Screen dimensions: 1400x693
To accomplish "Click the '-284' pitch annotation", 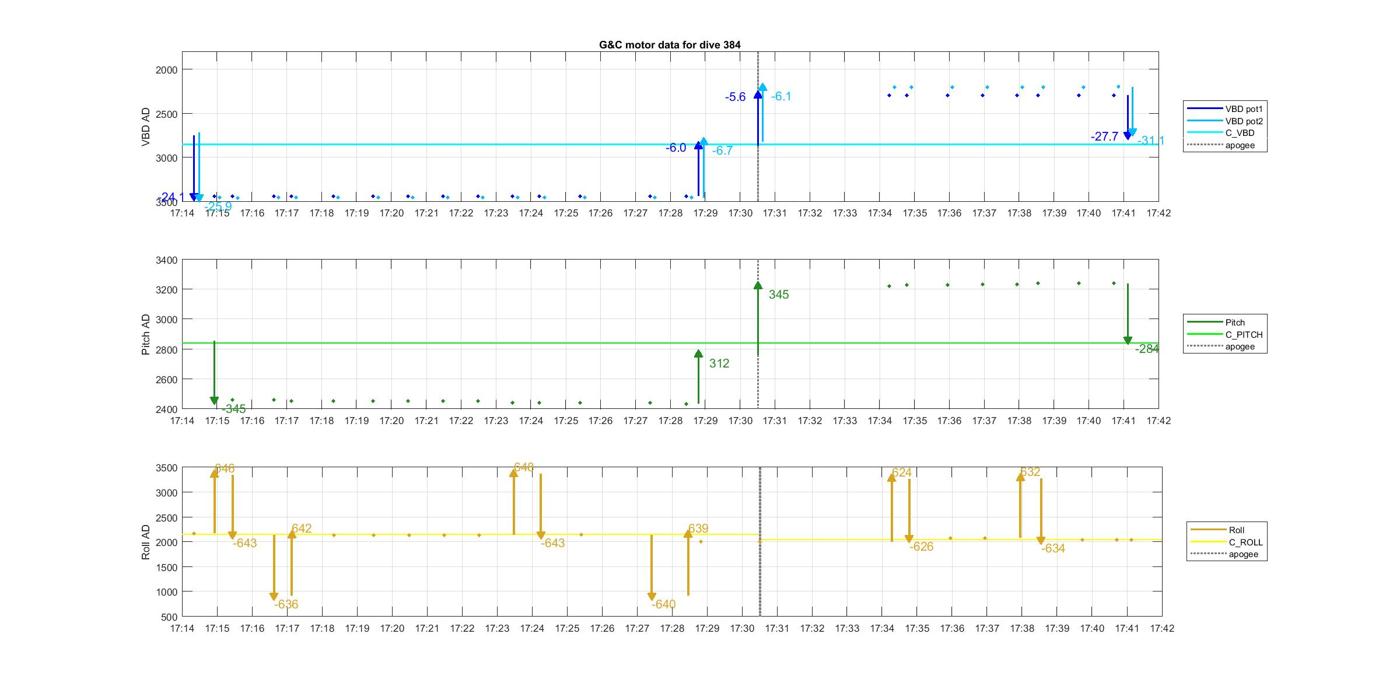I will pyautogui.click(x=1147, y=349).
